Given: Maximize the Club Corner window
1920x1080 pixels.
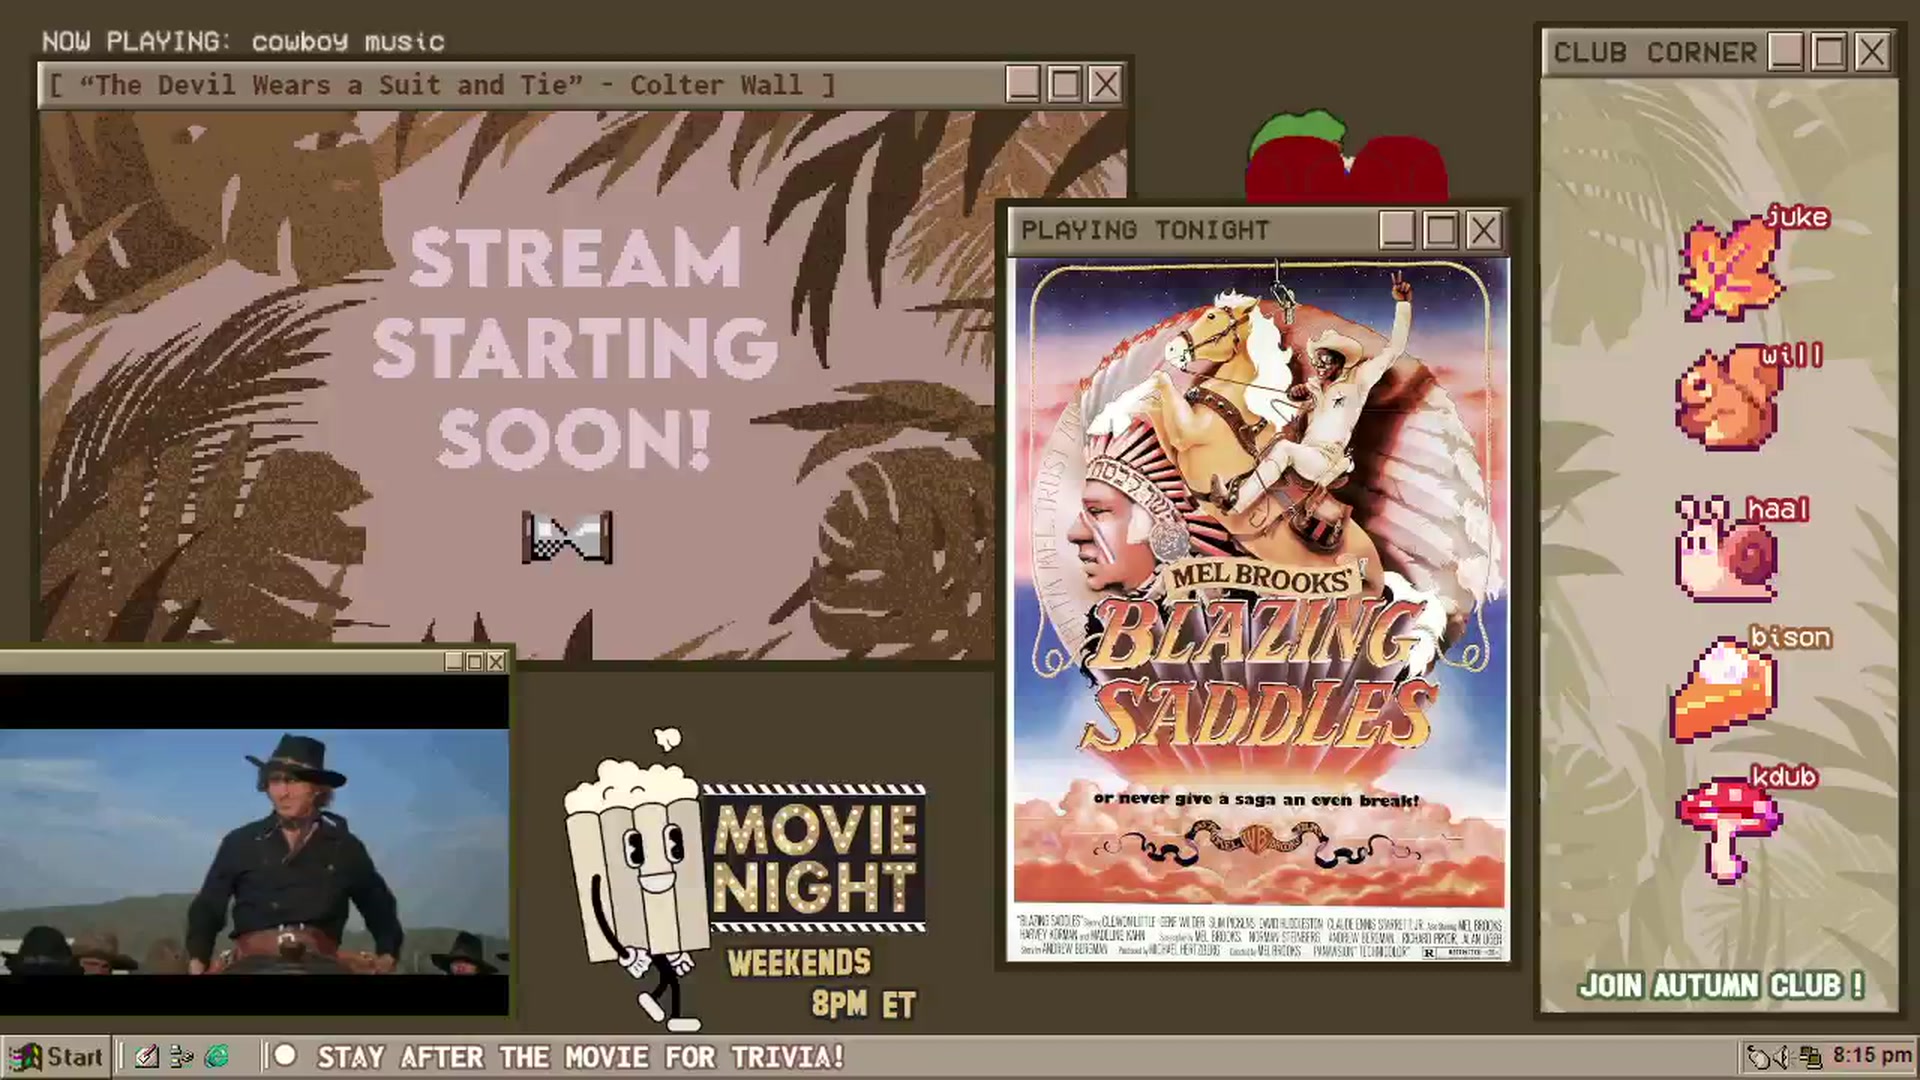Looking at the screenshot, I should pos(1829,52).
